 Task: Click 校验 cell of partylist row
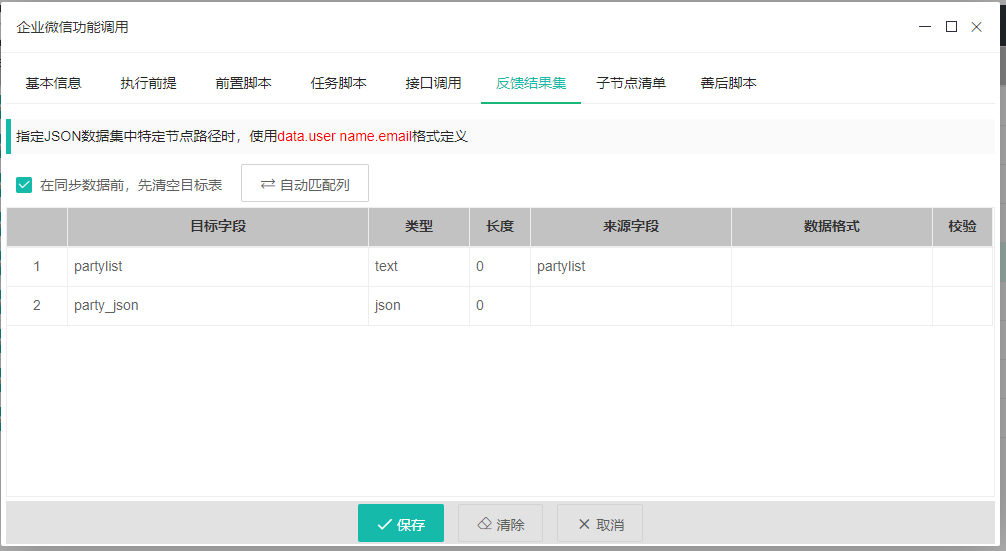(x=962, y=267)
